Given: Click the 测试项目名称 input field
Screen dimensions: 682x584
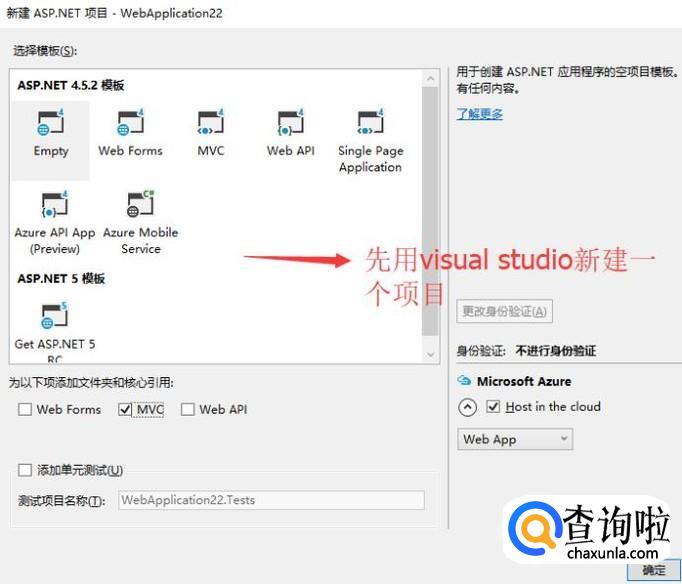Looking at the screenshot, I should pyautogui.click(x=271, y=500).
